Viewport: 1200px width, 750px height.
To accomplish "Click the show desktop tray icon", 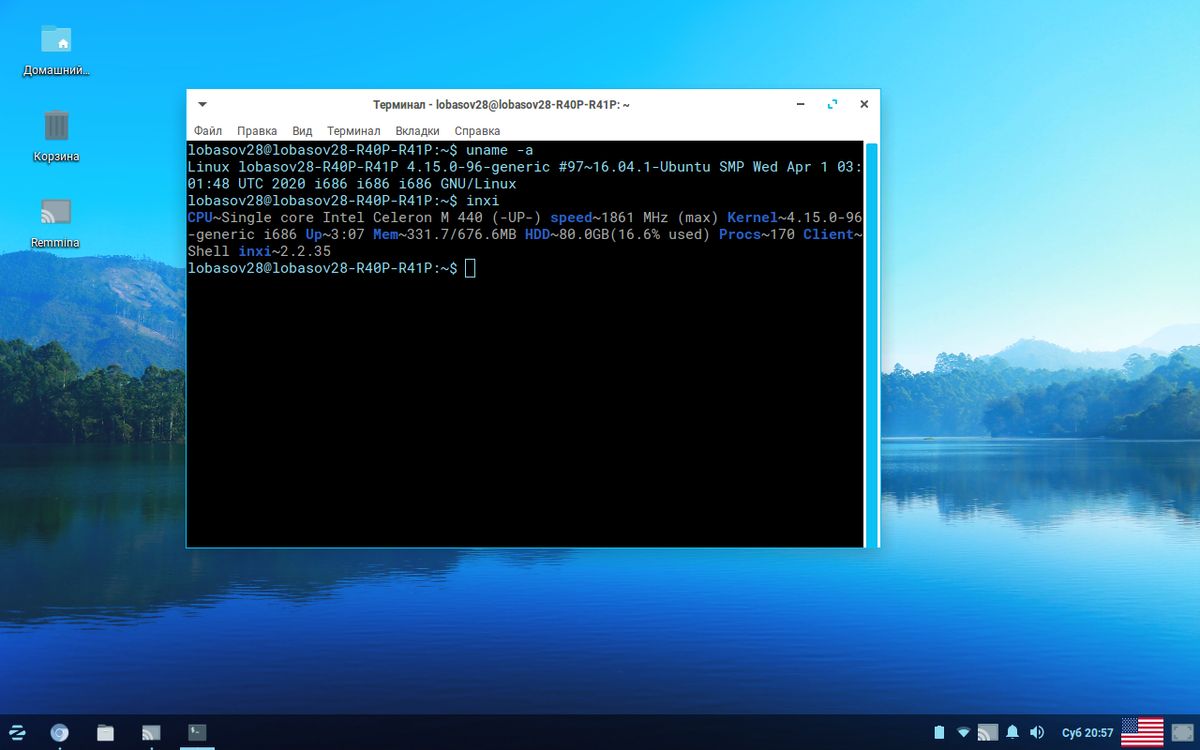I will pos(1183,733).
